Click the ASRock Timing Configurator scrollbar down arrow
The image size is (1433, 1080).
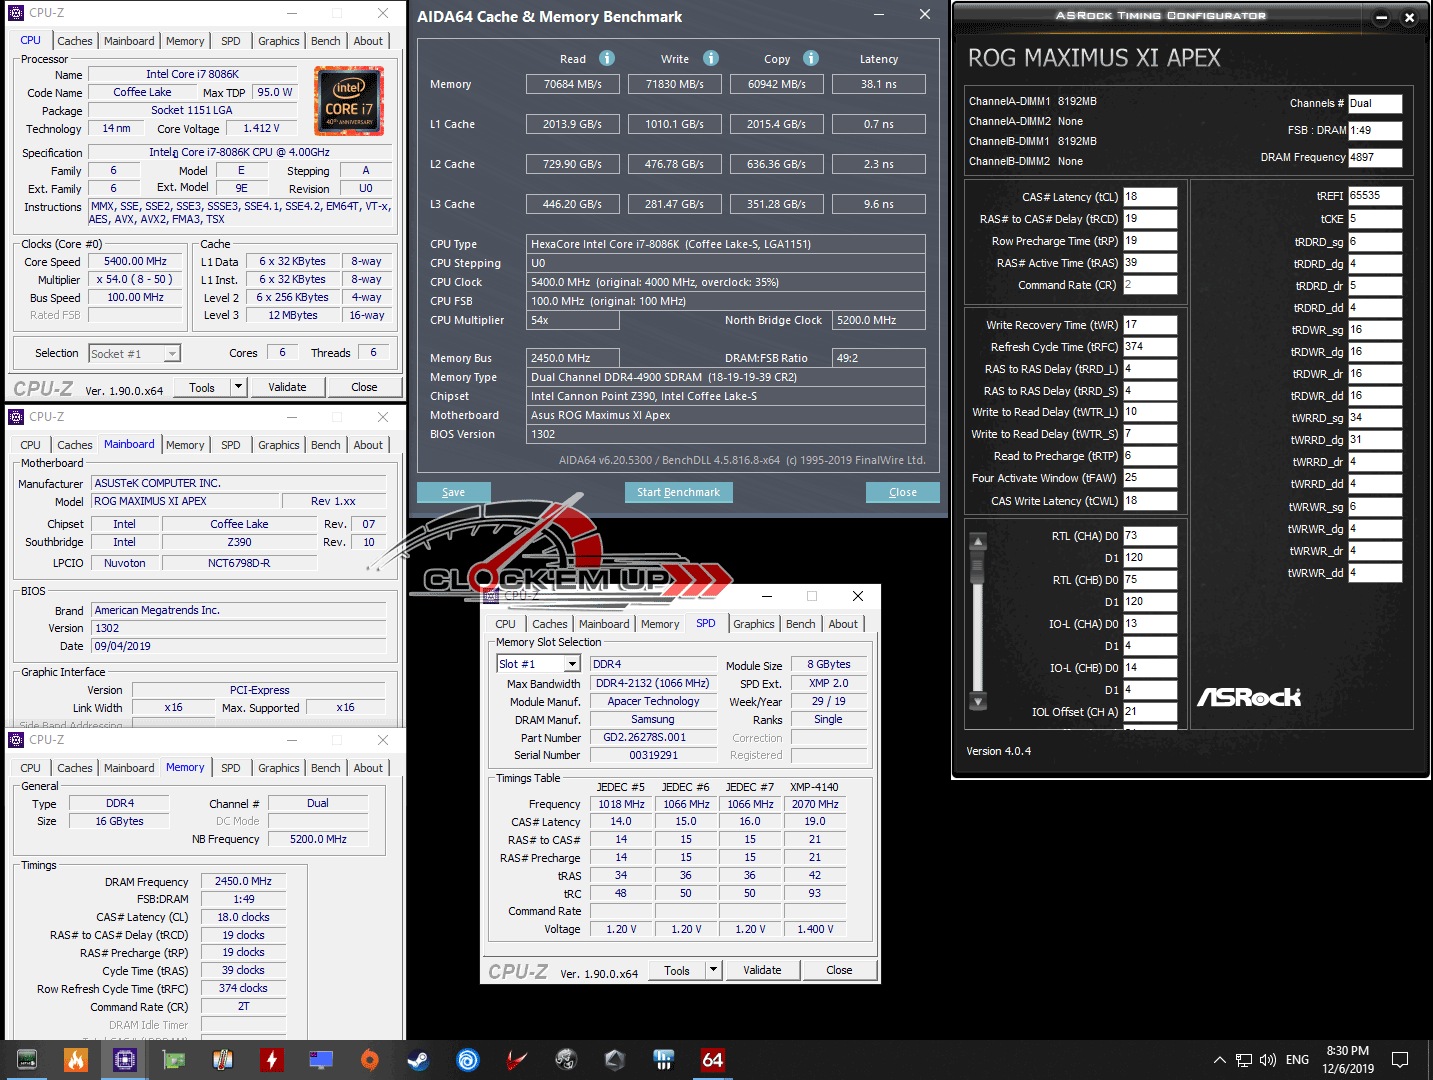979,701
